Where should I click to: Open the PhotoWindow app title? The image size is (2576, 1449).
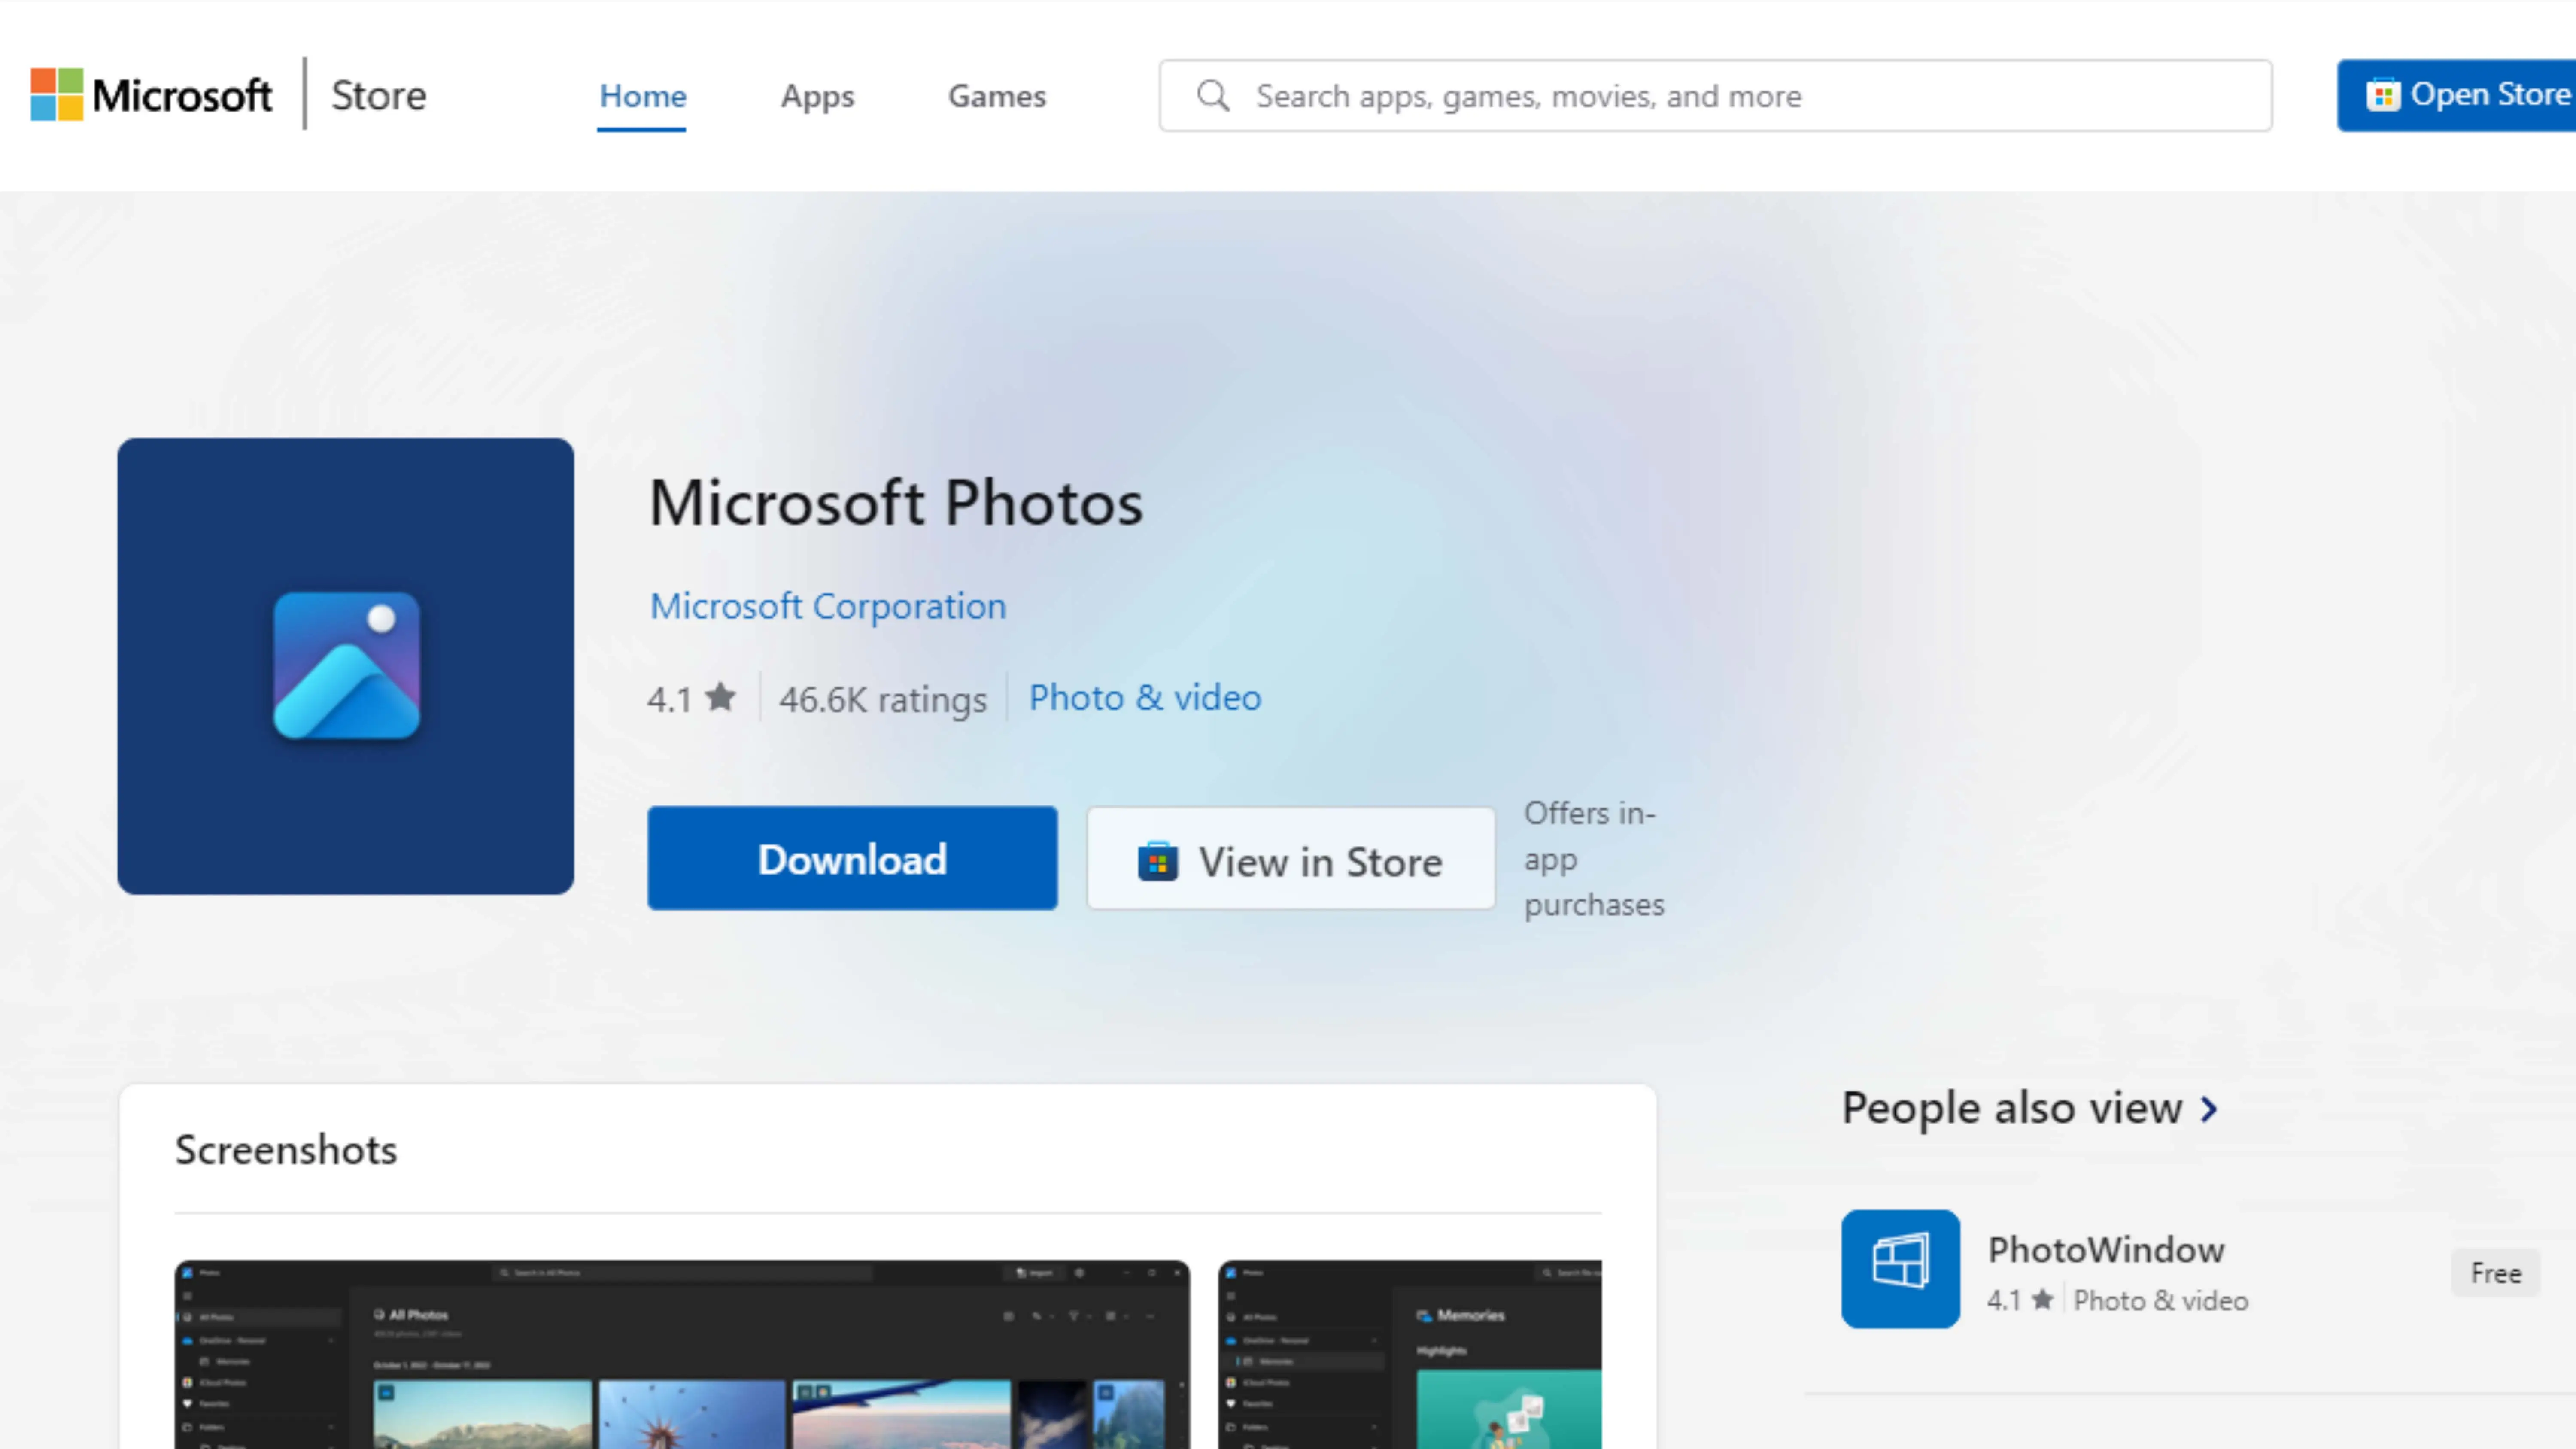click(2106, 1250)
